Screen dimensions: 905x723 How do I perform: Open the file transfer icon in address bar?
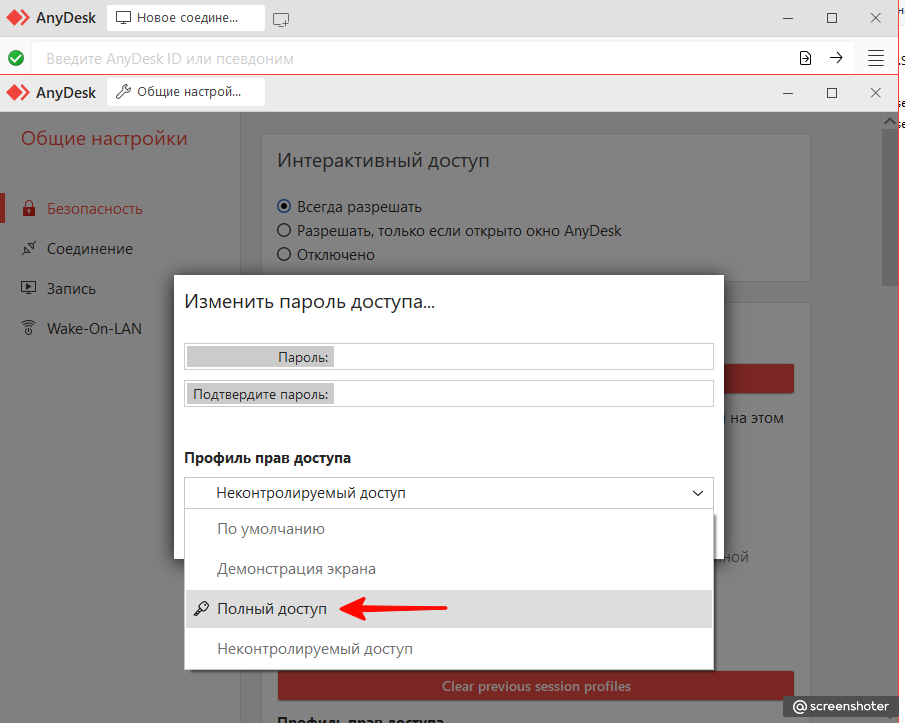click(x=805, y=58)
